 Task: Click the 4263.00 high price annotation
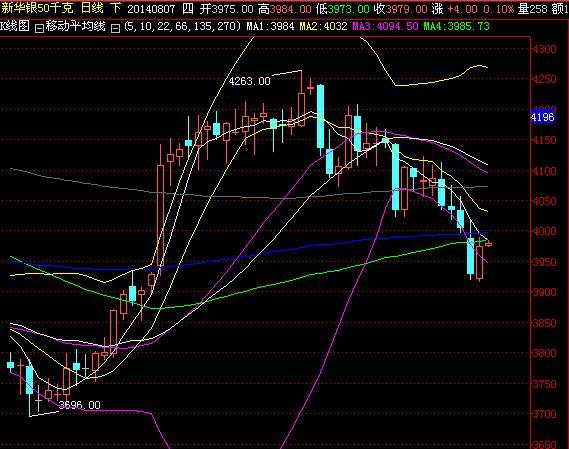click(250, 81)
